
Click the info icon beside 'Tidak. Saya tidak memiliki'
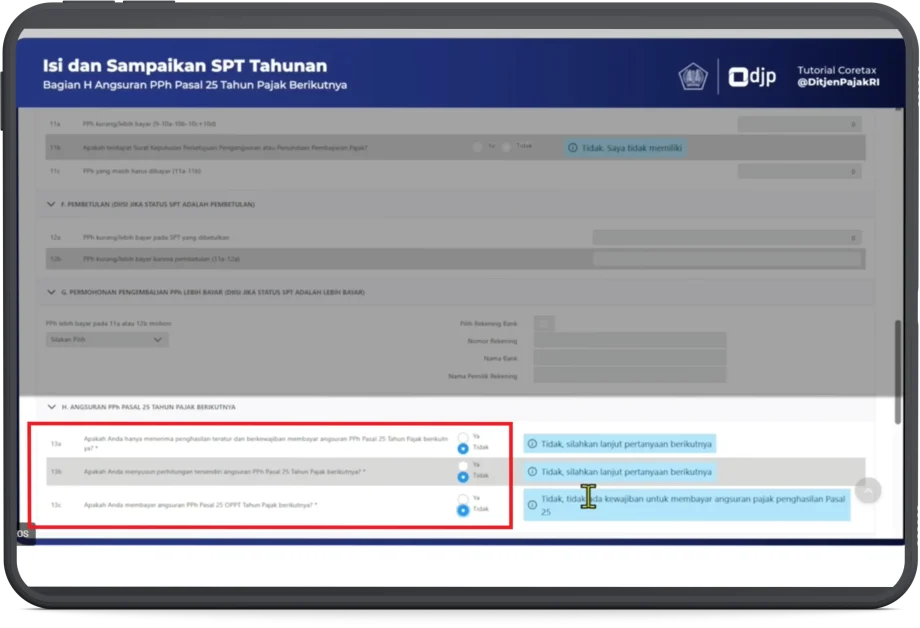coord(572,147)
